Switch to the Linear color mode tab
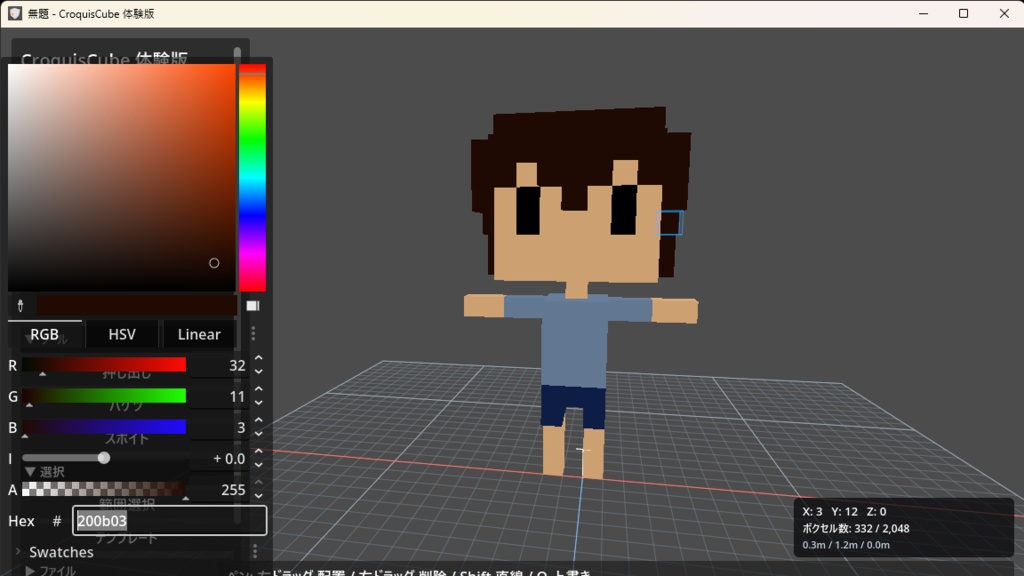The width and height of the screenshot is (1024, 576). click(199, 334)
